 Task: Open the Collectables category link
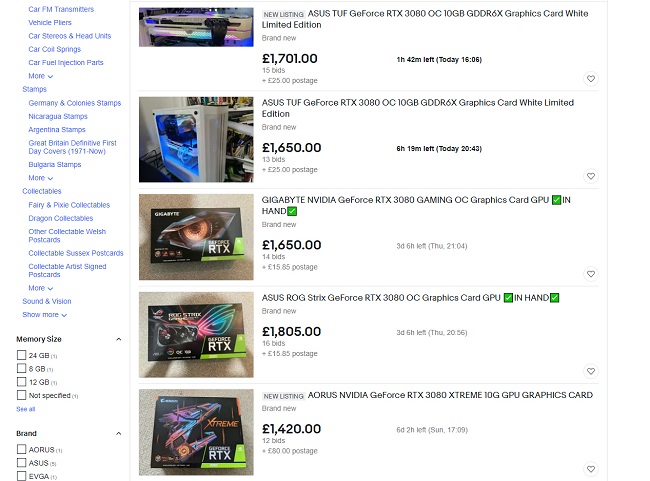pyautogui.click(x=42, y=191)
